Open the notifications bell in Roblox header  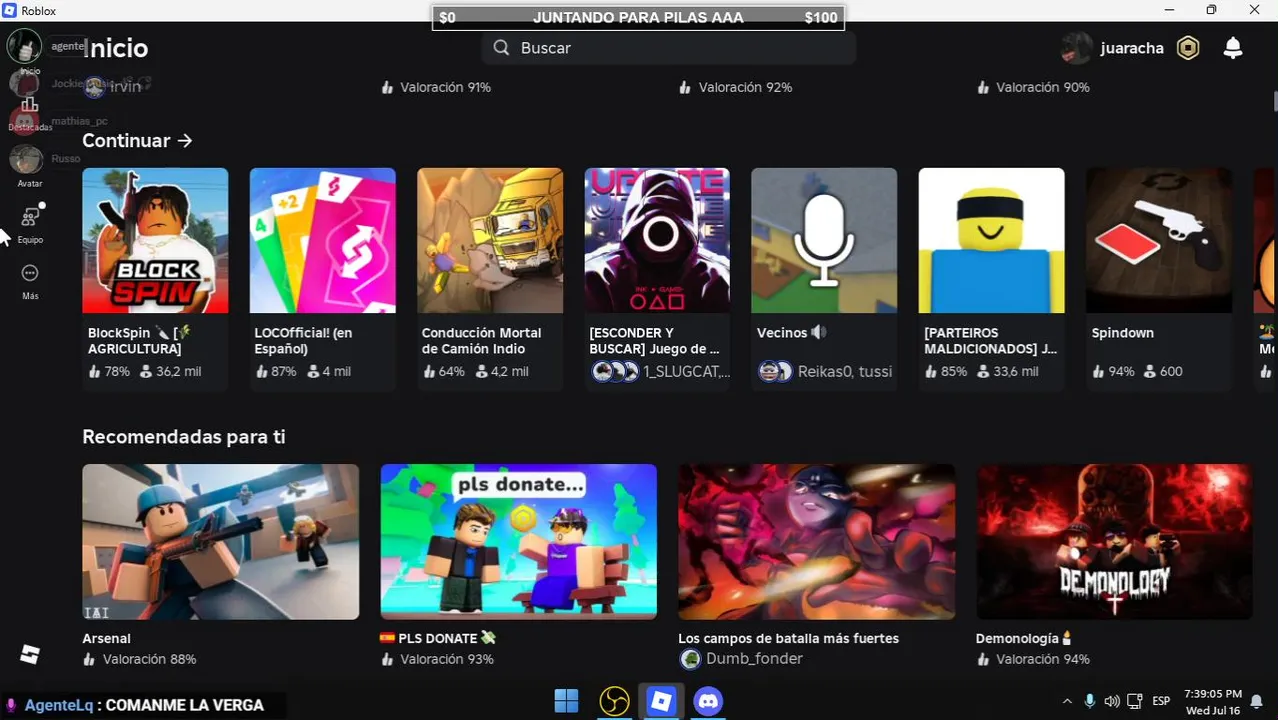(1233, 48)
